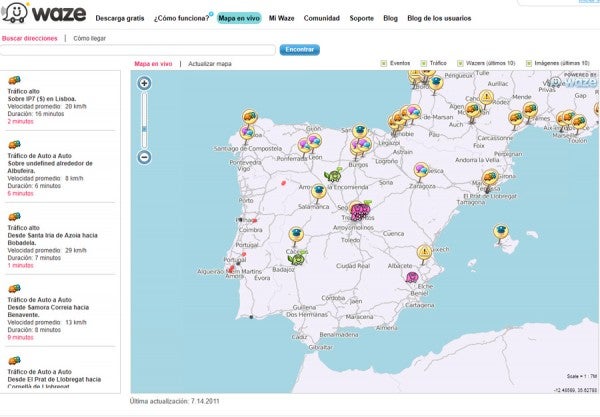This screenshot has height=417, width=600.
Task: Click the Mapa en vivo link above map
Action: (153, 64)
